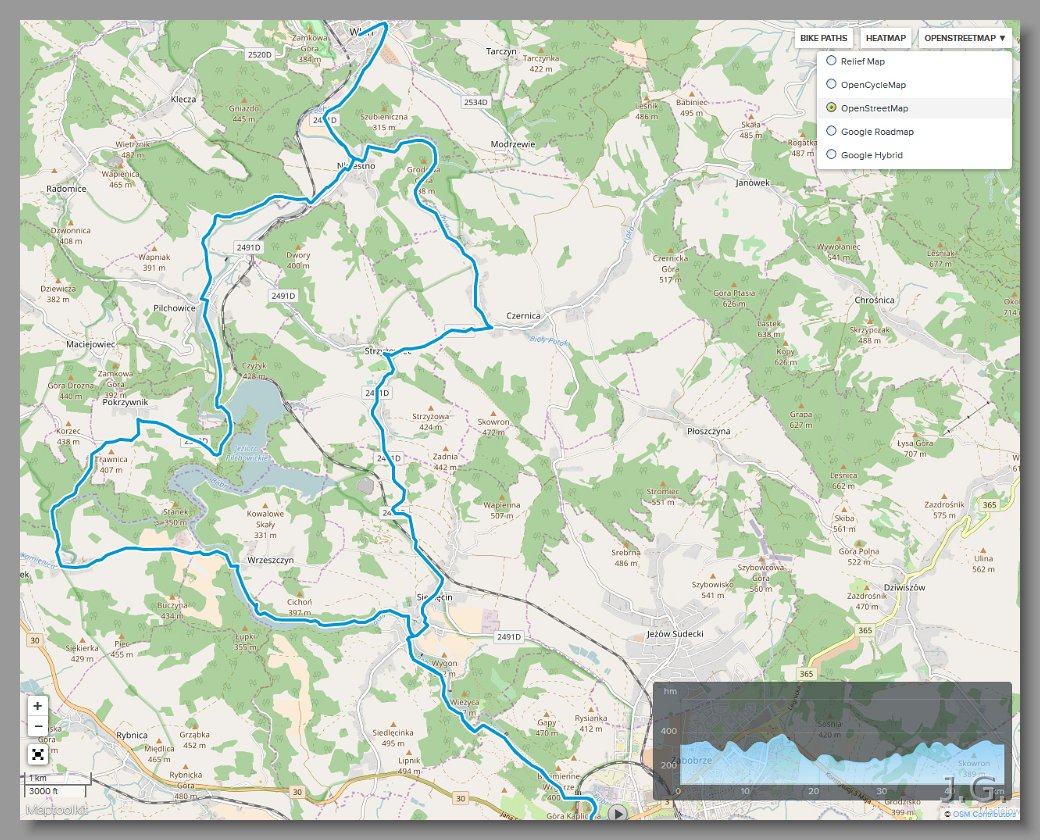Click the Stromiec peak triangle marker

[663, 482]
